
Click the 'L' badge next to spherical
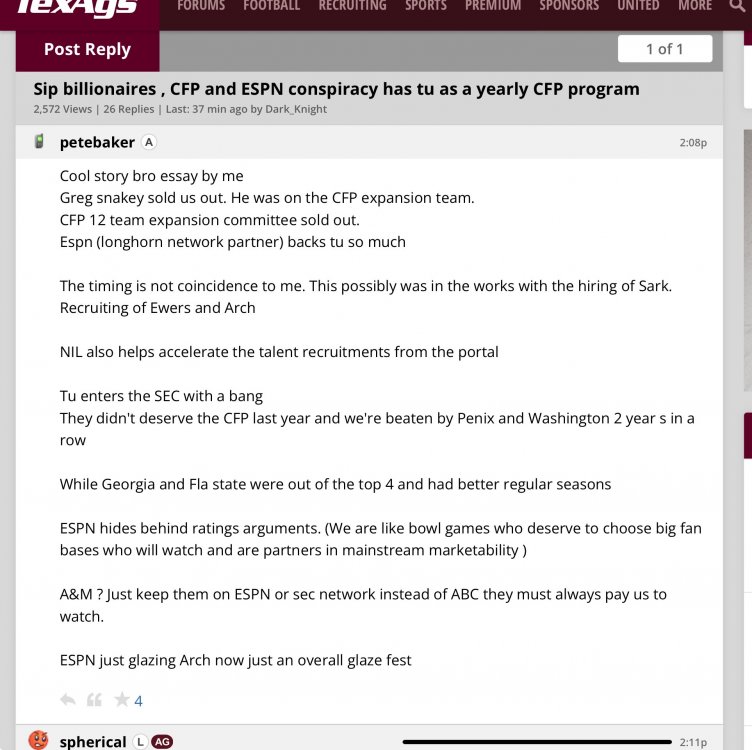coord(140,742)
